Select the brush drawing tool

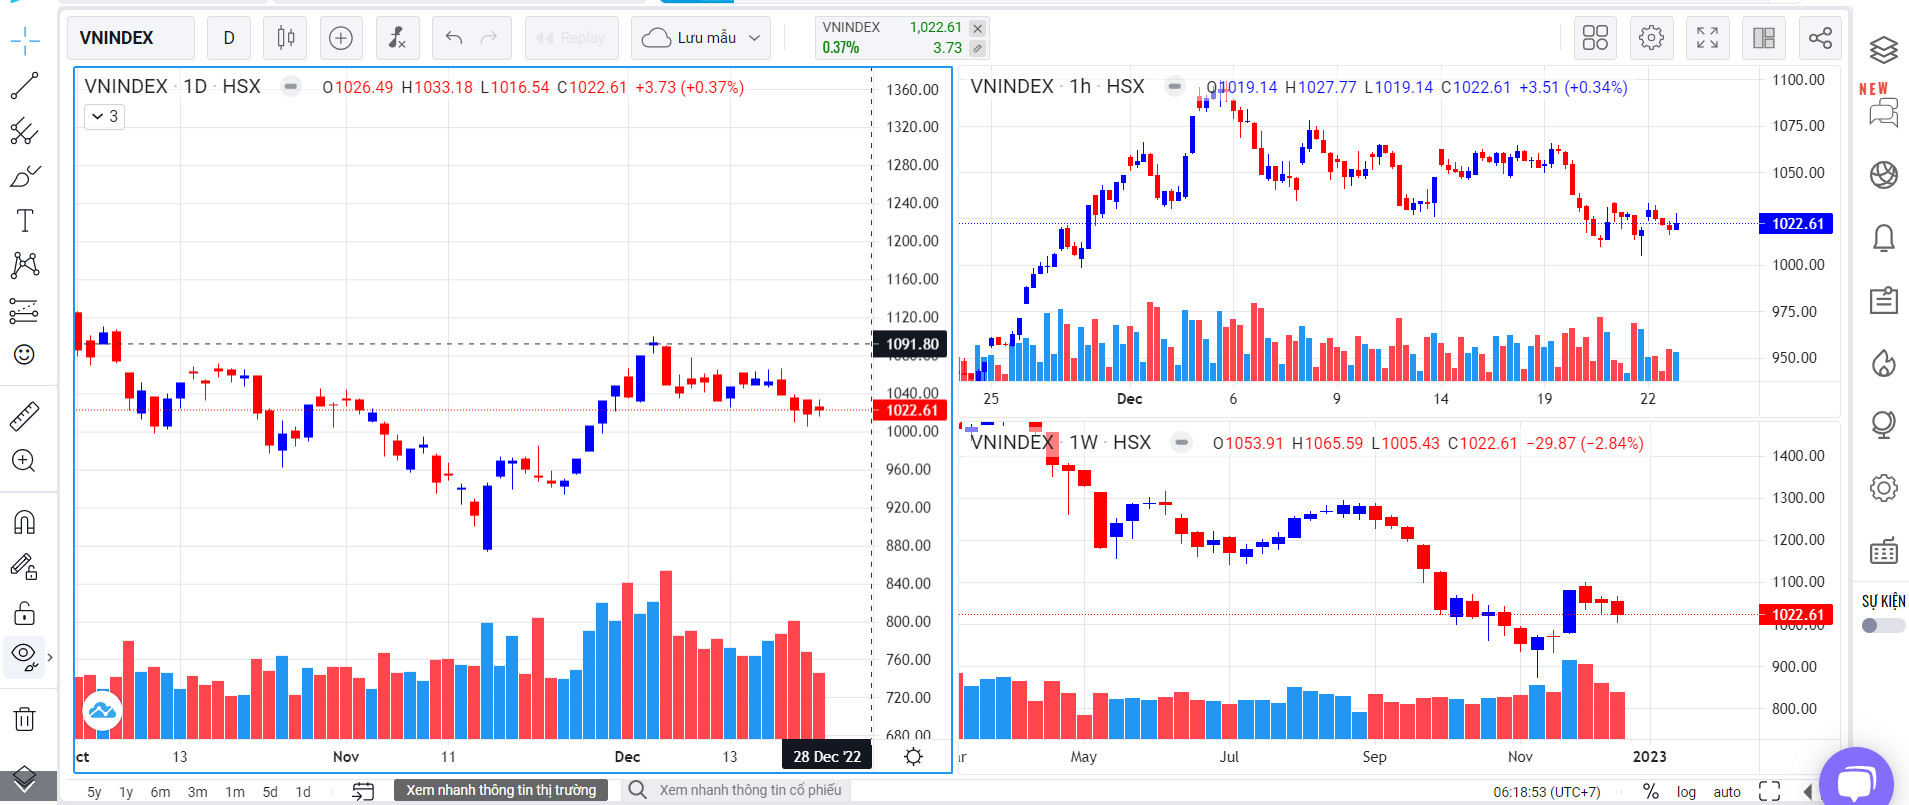tap(25, 176)
